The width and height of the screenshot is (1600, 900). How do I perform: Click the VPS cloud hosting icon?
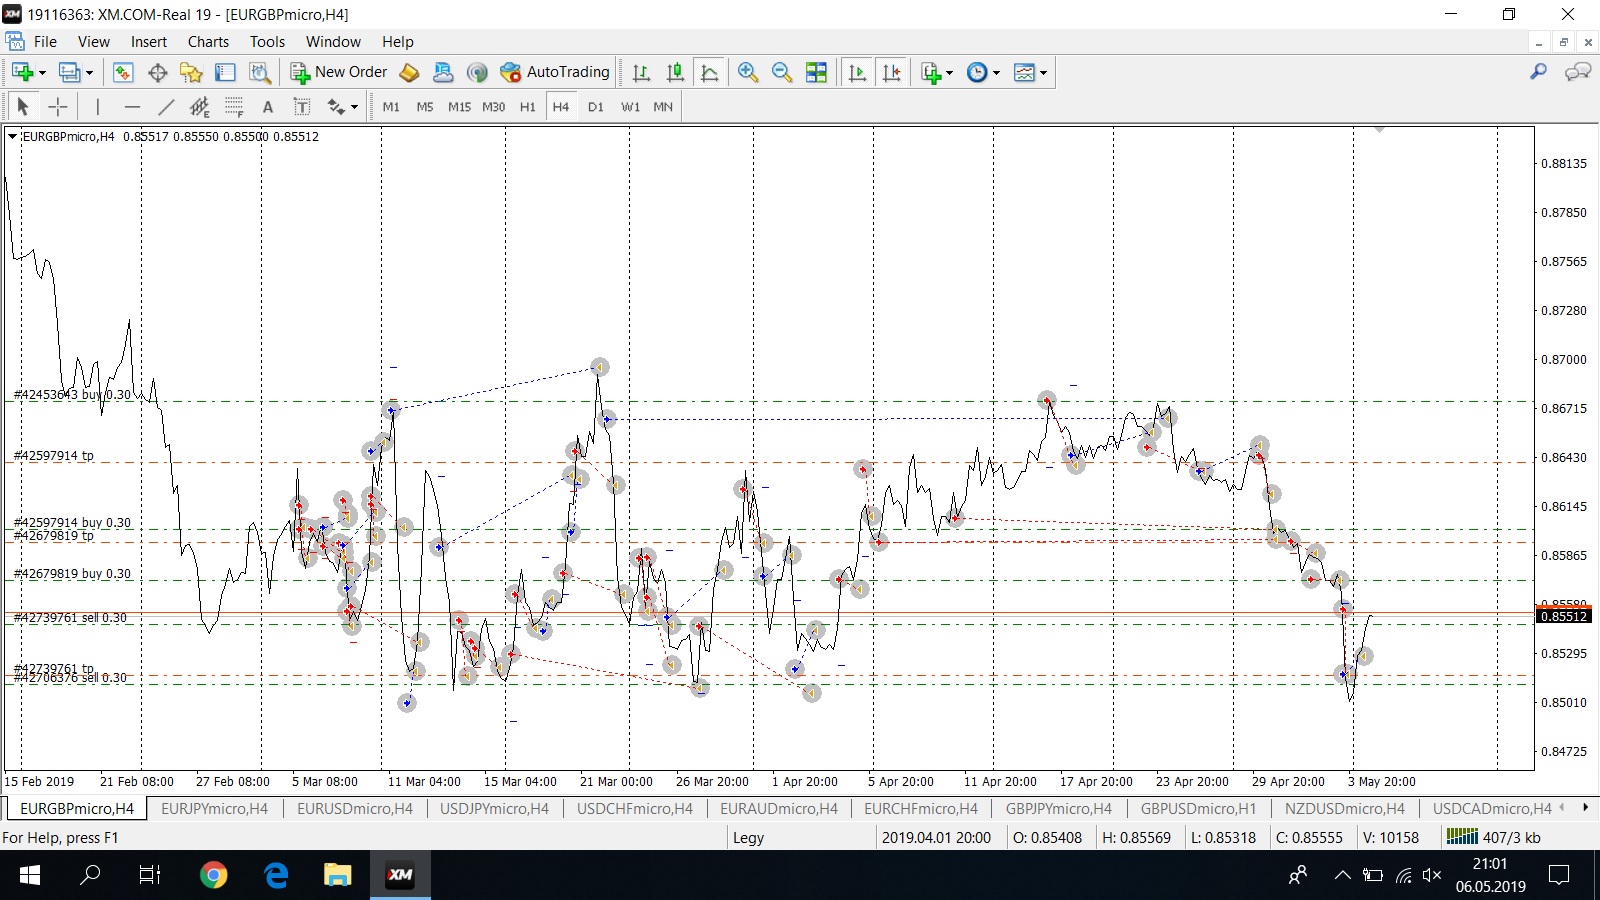click(x=443, y=72)
